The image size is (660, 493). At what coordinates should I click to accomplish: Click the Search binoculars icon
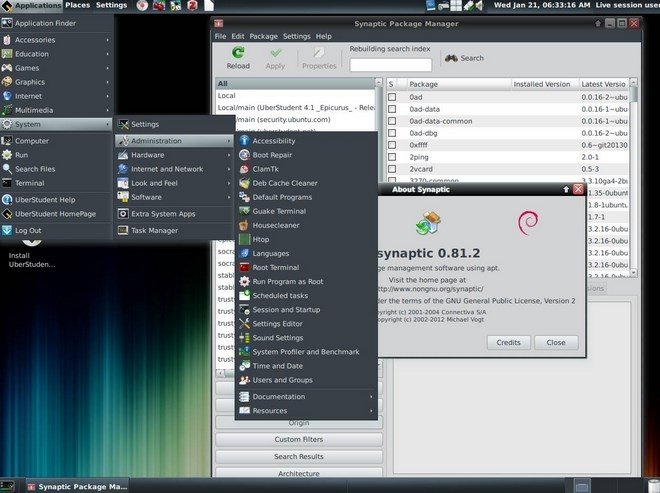click(x=451, y=58)
